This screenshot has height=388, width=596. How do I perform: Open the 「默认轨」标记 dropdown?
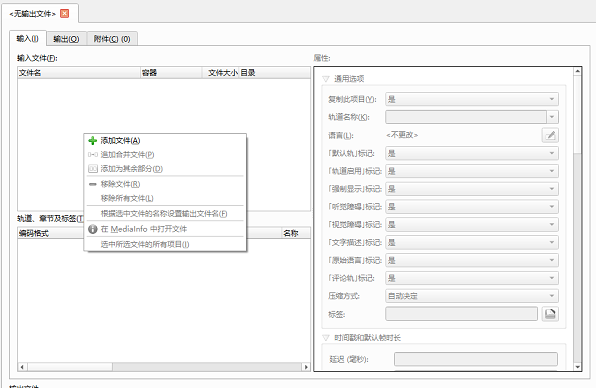coord(472,153)
